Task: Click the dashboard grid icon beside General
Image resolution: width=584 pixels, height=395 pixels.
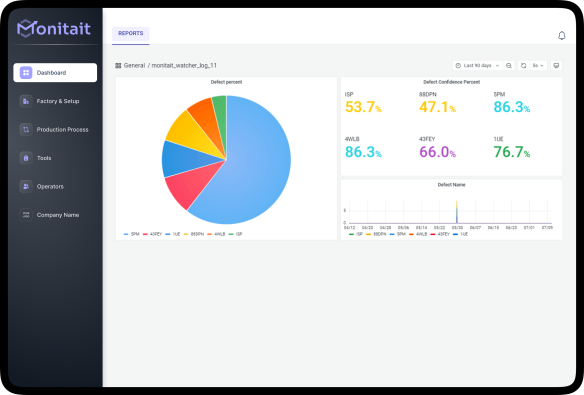Action: point(118,66)
